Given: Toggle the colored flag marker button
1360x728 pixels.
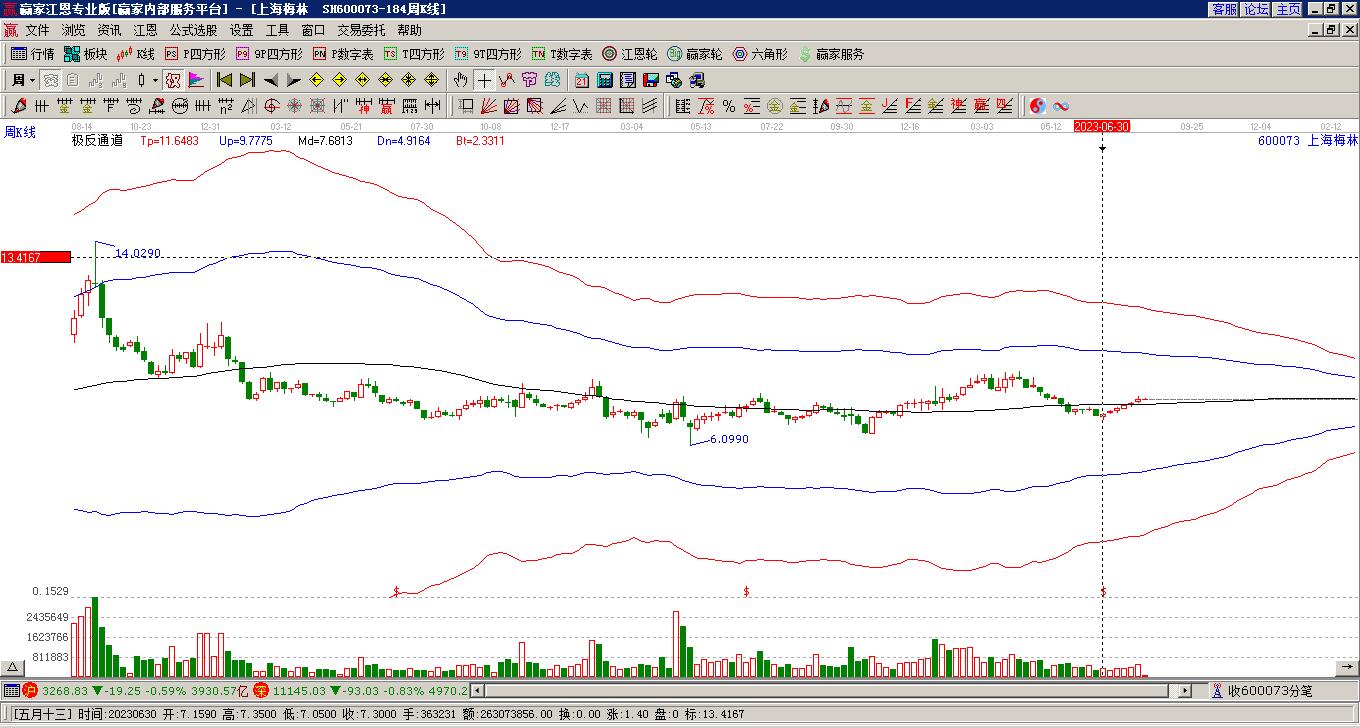Looking at the screenshot, I should coord(196,80).
